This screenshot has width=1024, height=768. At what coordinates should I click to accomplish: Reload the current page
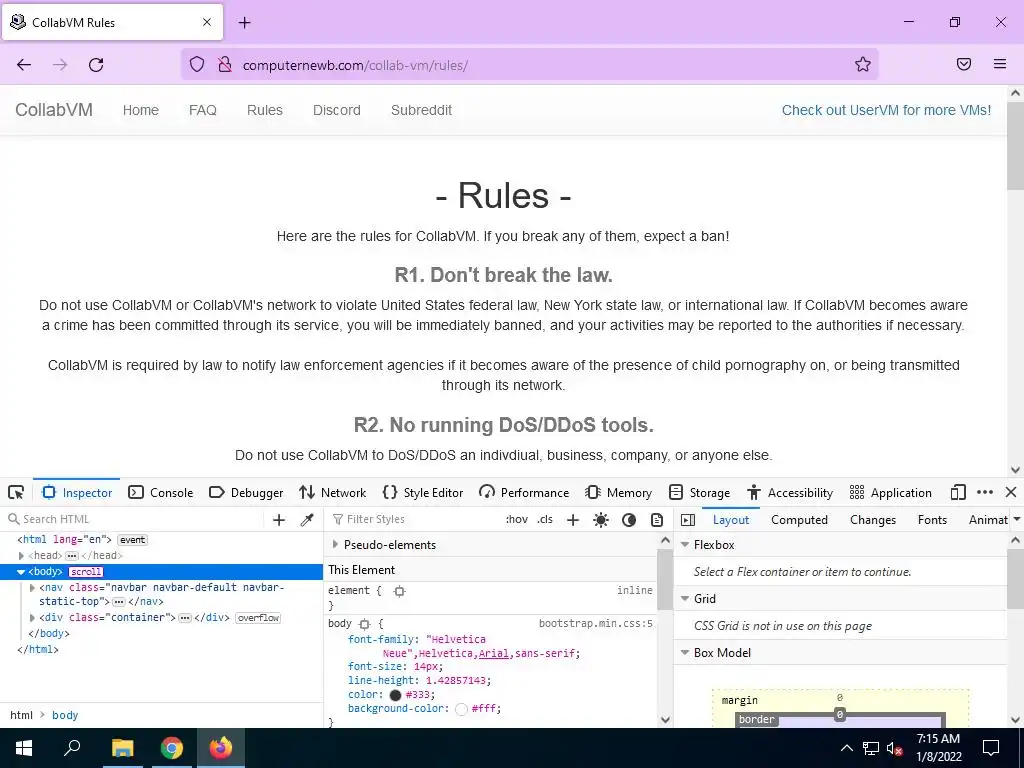point(96,65)
